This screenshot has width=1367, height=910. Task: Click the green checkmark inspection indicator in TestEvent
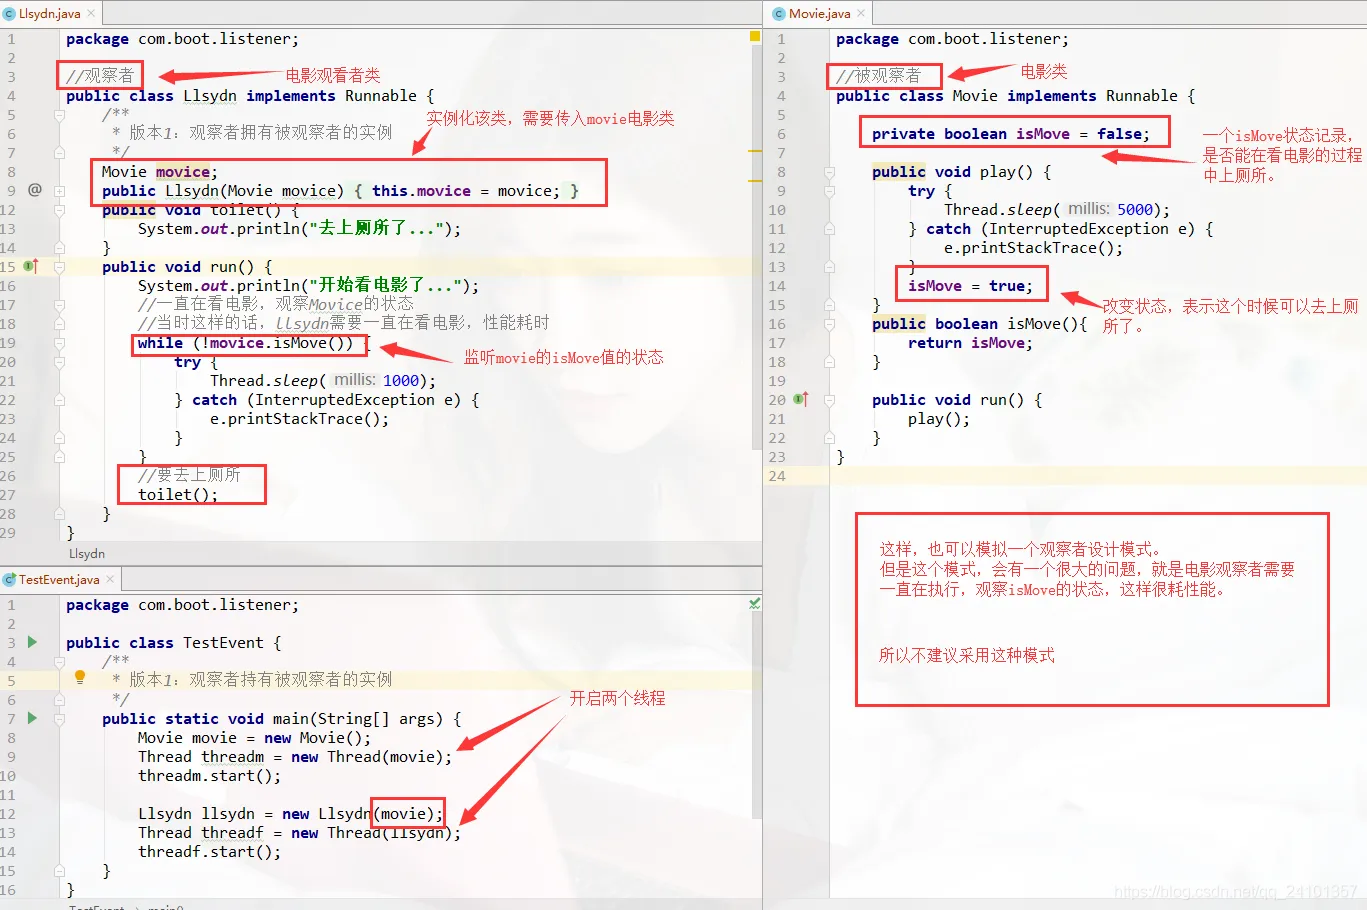pyautogui.click(x=755, y=603)
